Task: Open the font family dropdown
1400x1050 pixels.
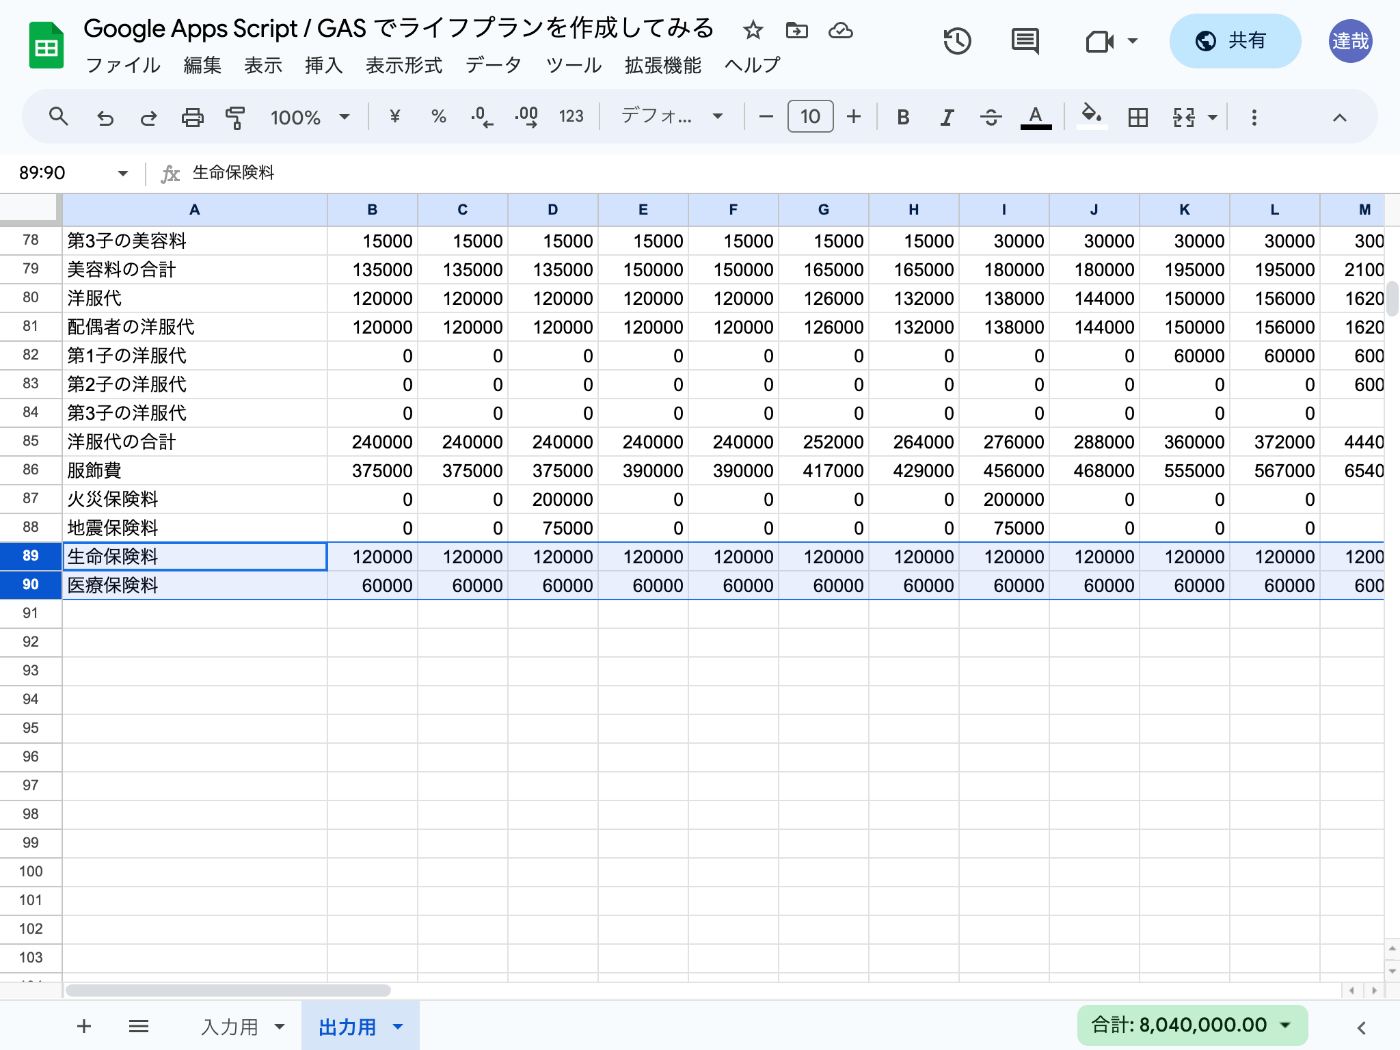Action: (671, 117)
